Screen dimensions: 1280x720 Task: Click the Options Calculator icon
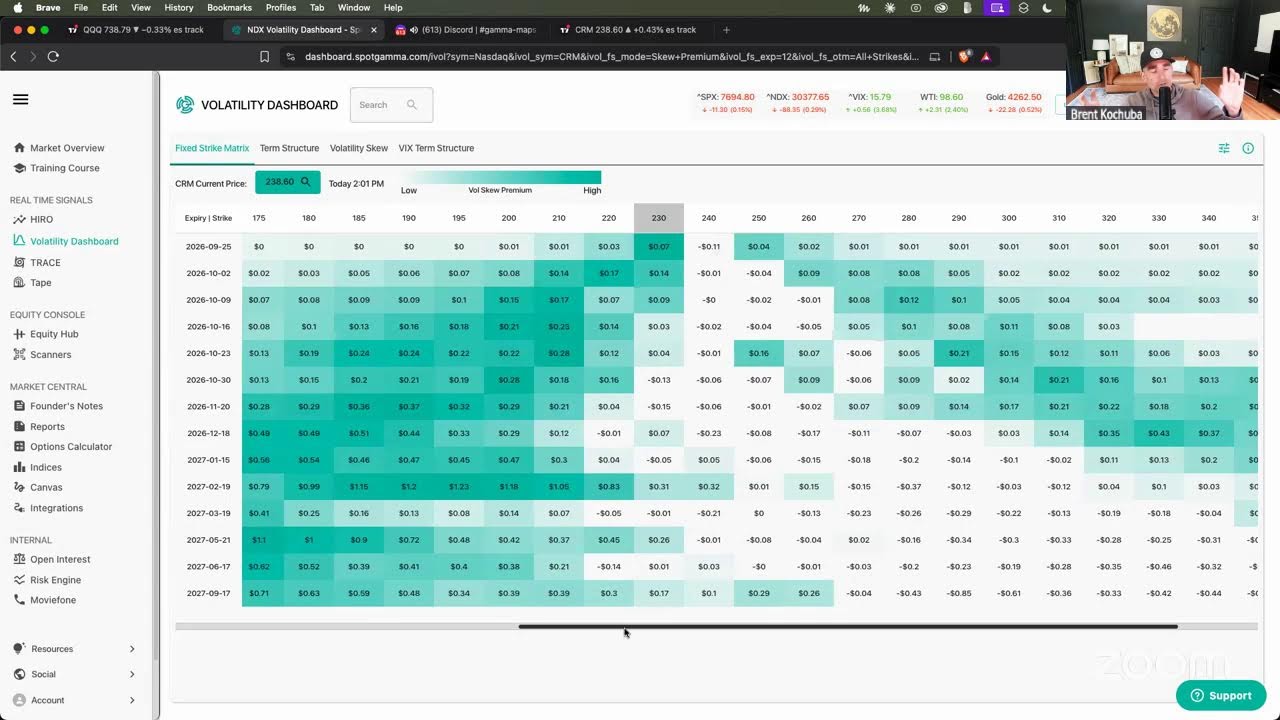coord(19,447)
